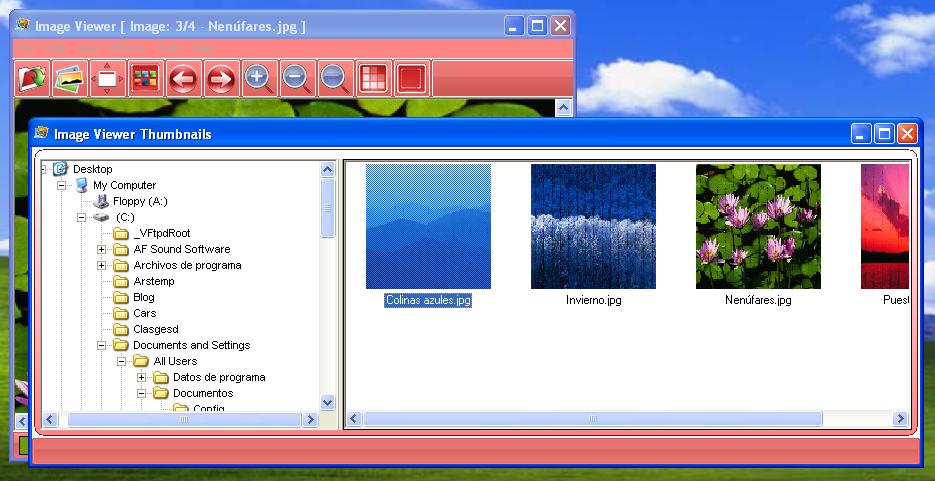Click the Floppy (A:) drive icon
The height and width of the screenshot is (481, 935).
[x=101, y=201]
